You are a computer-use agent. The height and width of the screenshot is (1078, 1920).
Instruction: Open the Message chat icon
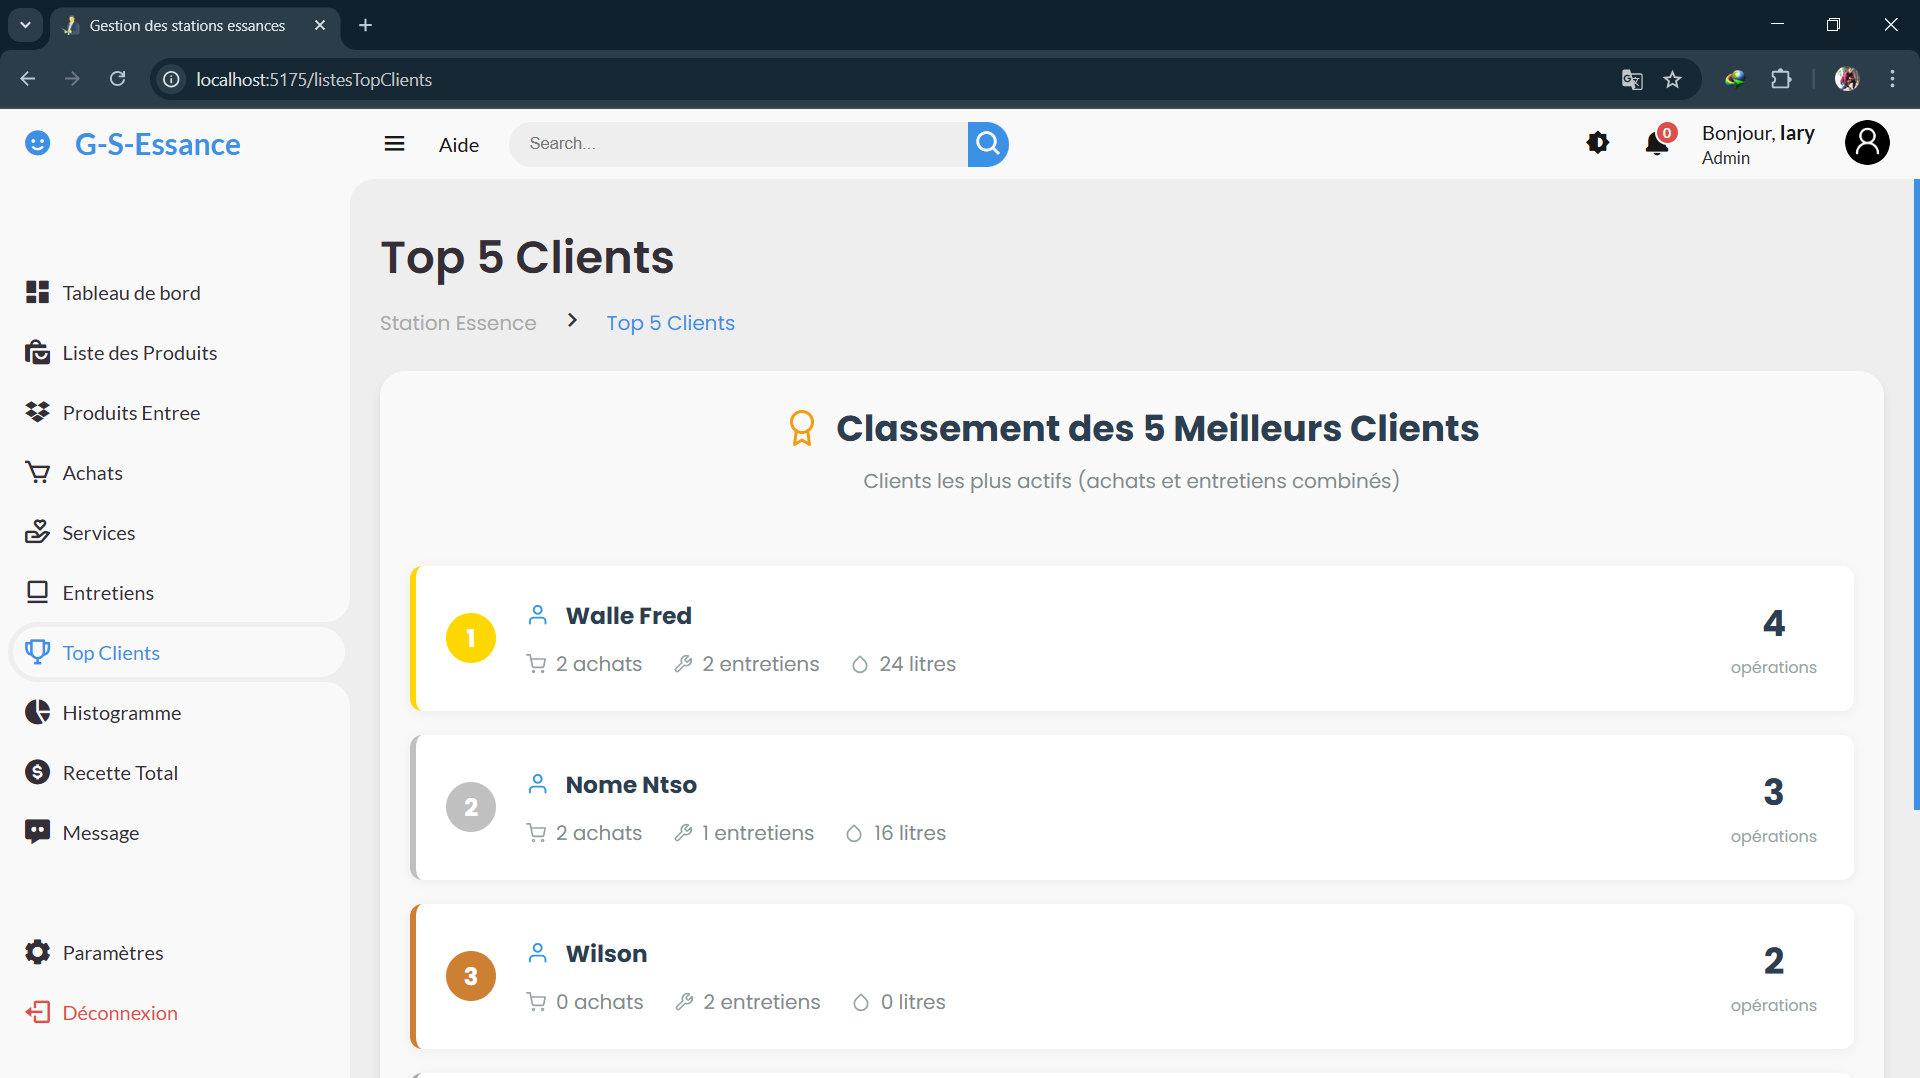[37, 833]
